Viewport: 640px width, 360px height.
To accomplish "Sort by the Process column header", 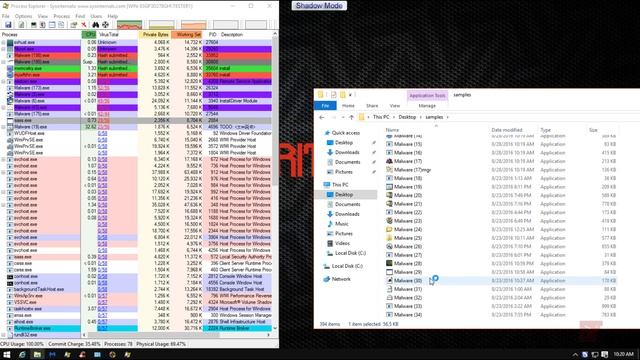I will click(x=41, y=35).
